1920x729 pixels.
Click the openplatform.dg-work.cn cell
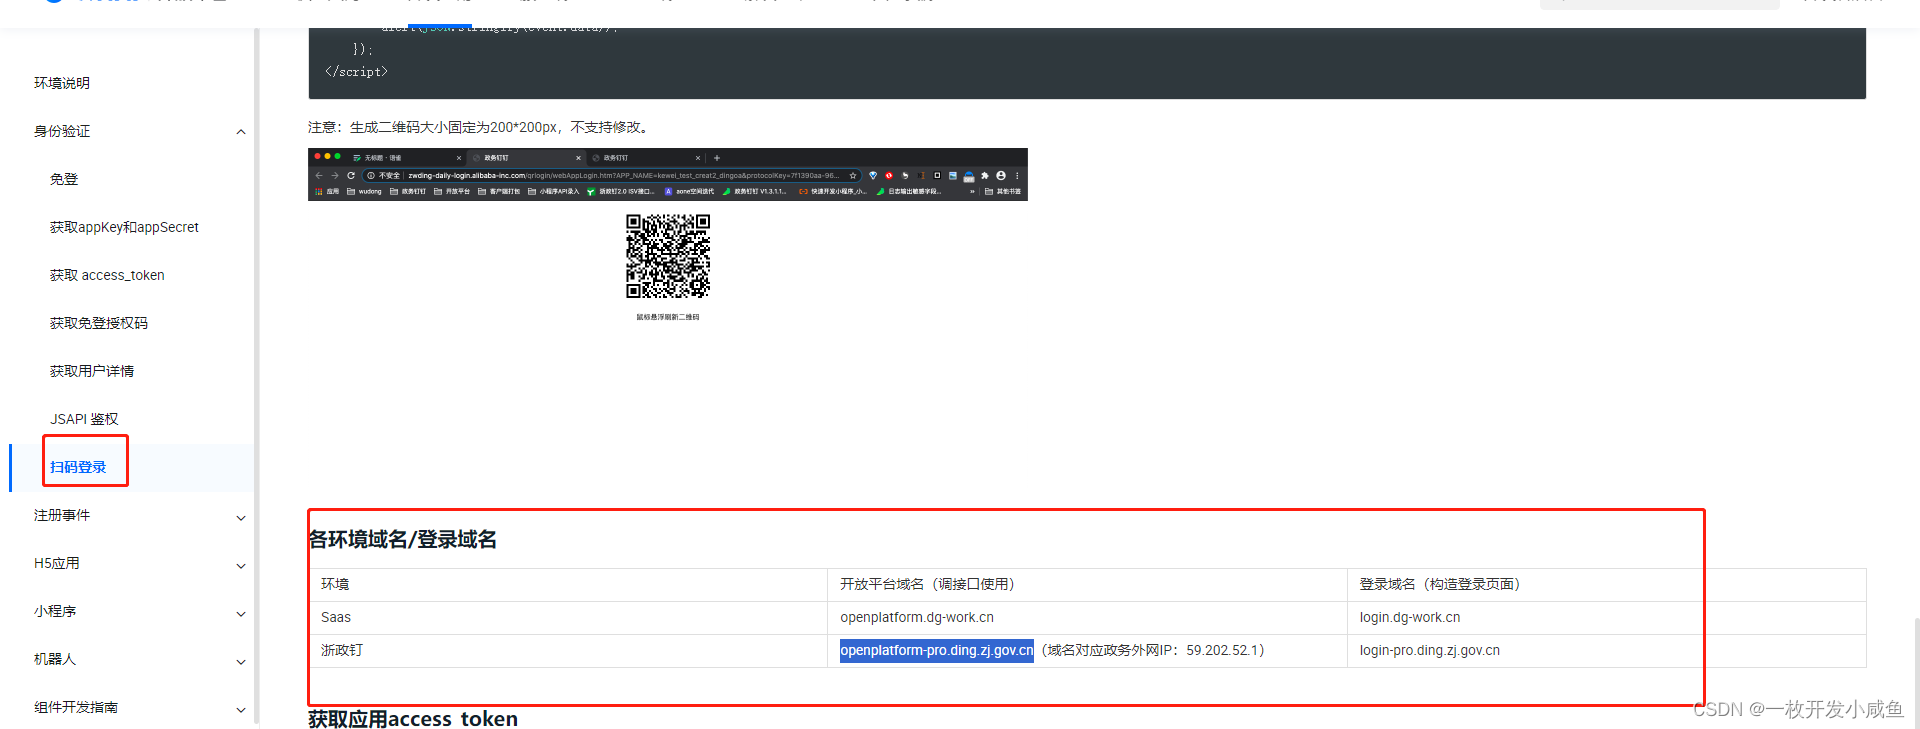tap(1087, 618)
